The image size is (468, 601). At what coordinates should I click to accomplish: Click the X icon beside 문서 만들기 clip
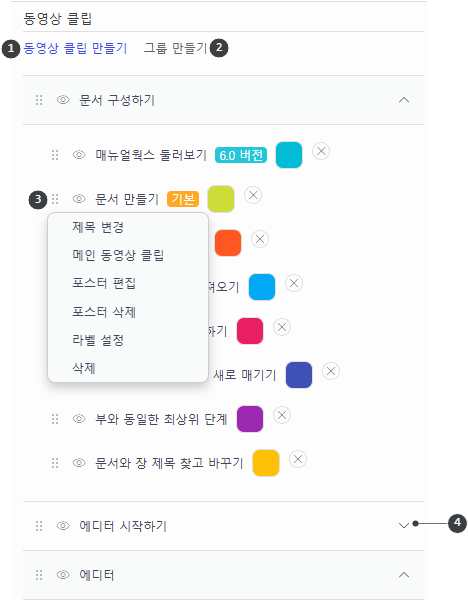click(x=253, y=195)
